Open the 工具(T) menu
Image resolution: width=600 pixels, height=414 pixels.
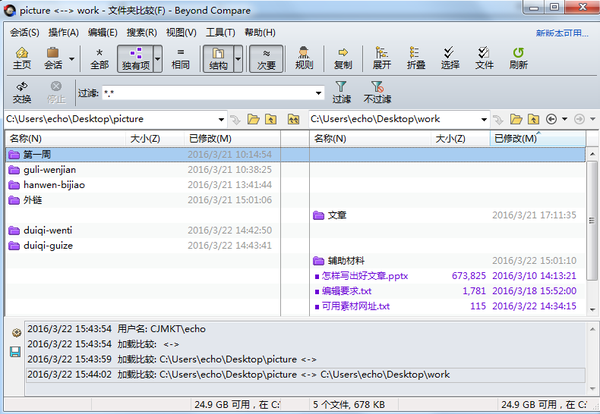coord(220,33)
